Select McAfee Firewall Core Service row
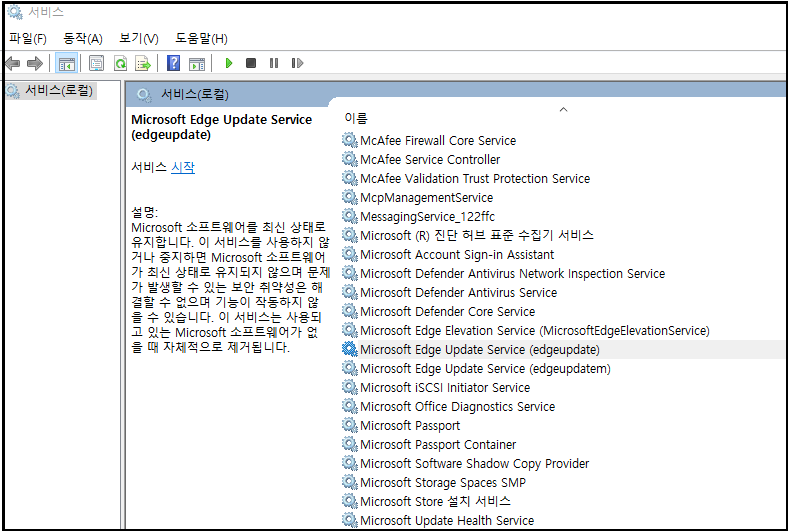 pyautogui.click(x=438, y=141)
